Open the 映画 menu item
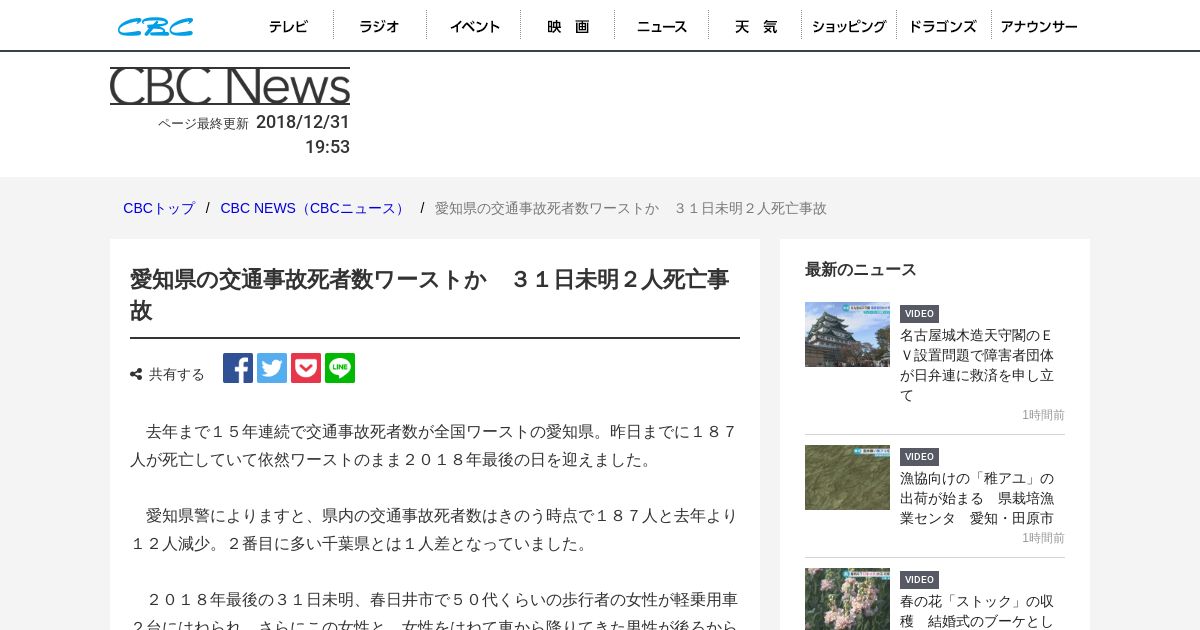The image size is (1200, 630). pos(568,26)
